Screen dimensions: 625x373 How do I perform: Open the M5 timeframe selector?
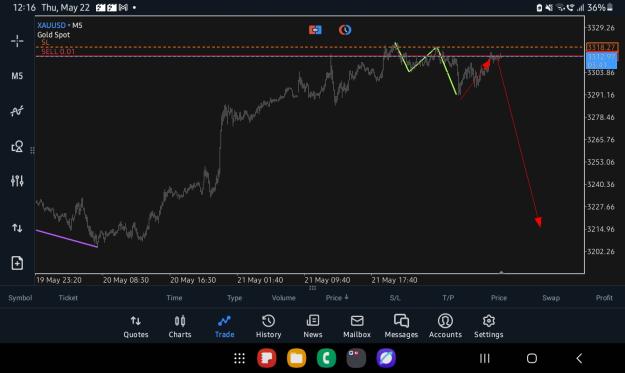pos(17,76)
